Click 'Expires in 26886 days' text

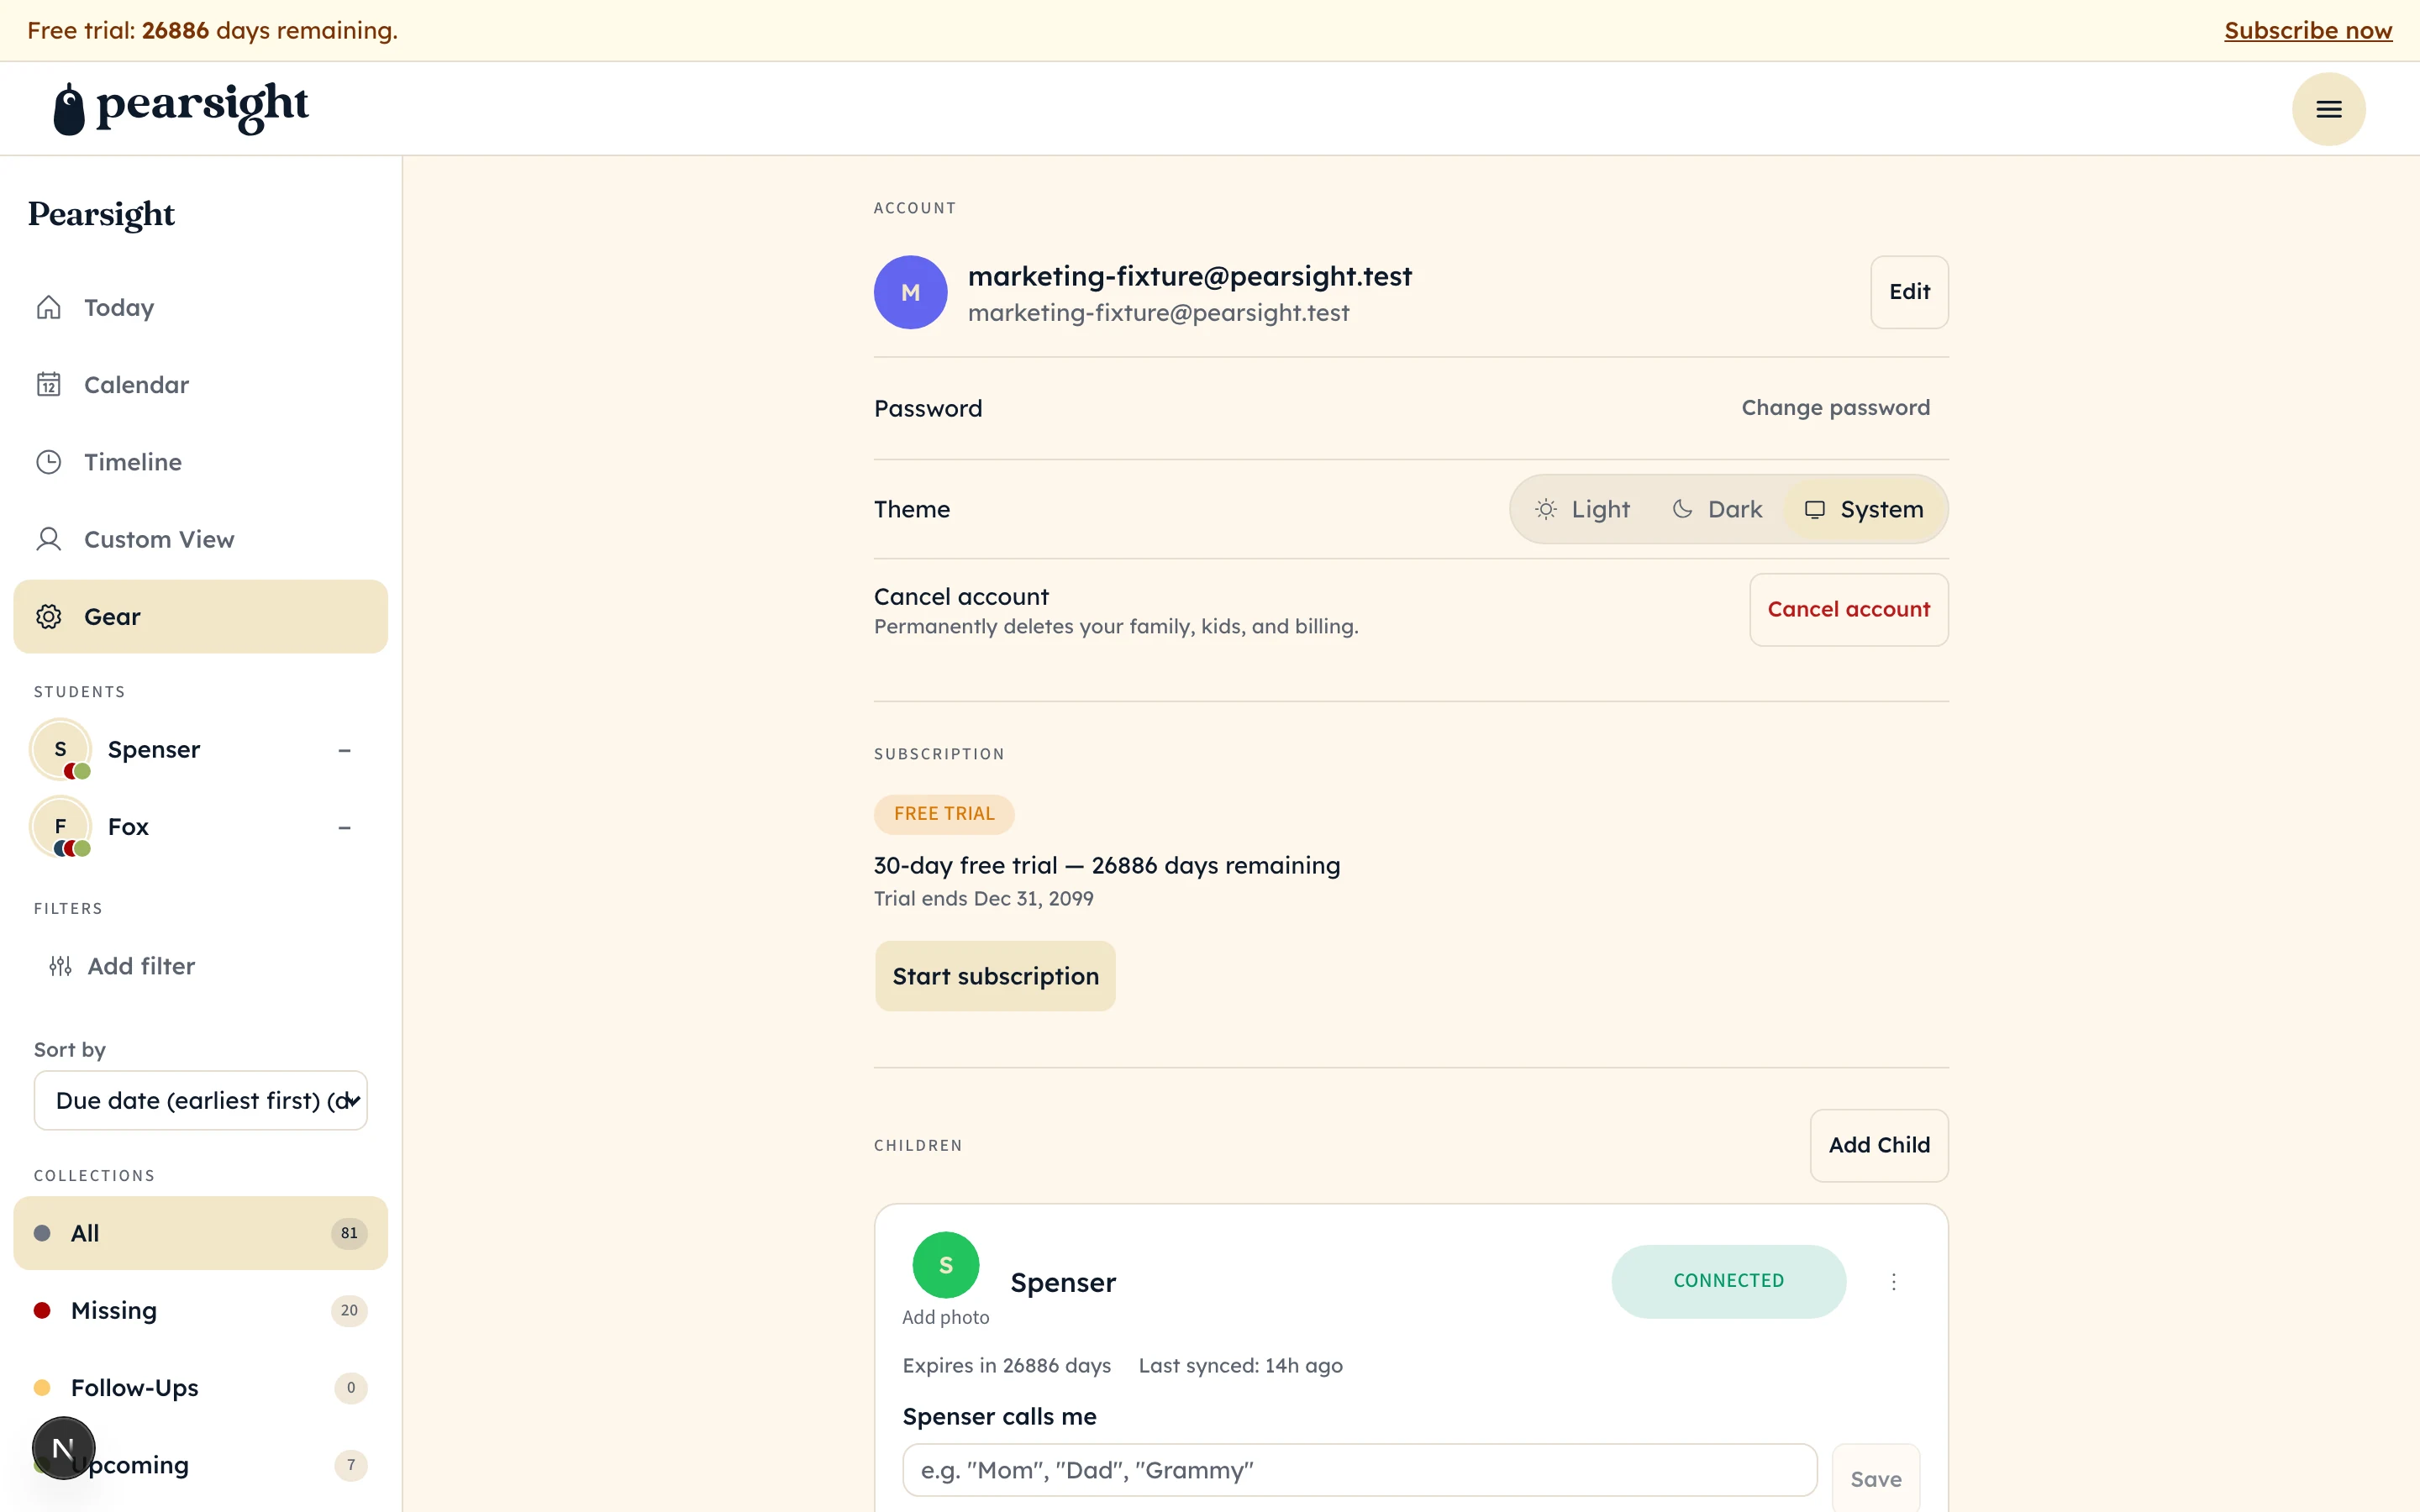point(1006,1366)
